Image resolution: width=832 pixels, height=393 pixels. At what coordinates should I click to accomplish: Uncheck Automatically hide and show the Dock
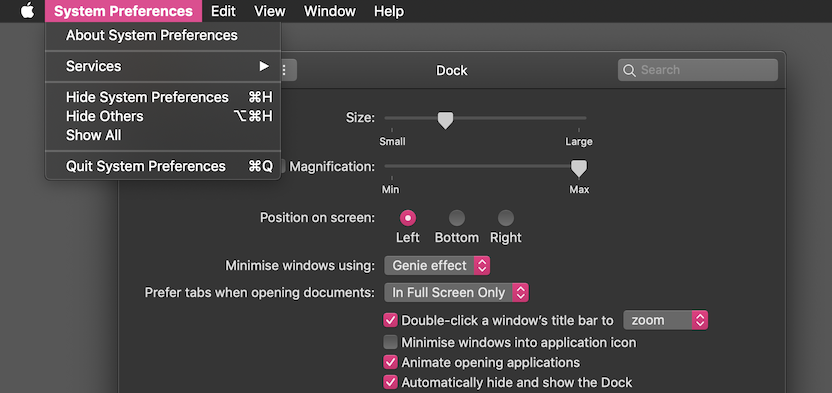click(391, 382)
